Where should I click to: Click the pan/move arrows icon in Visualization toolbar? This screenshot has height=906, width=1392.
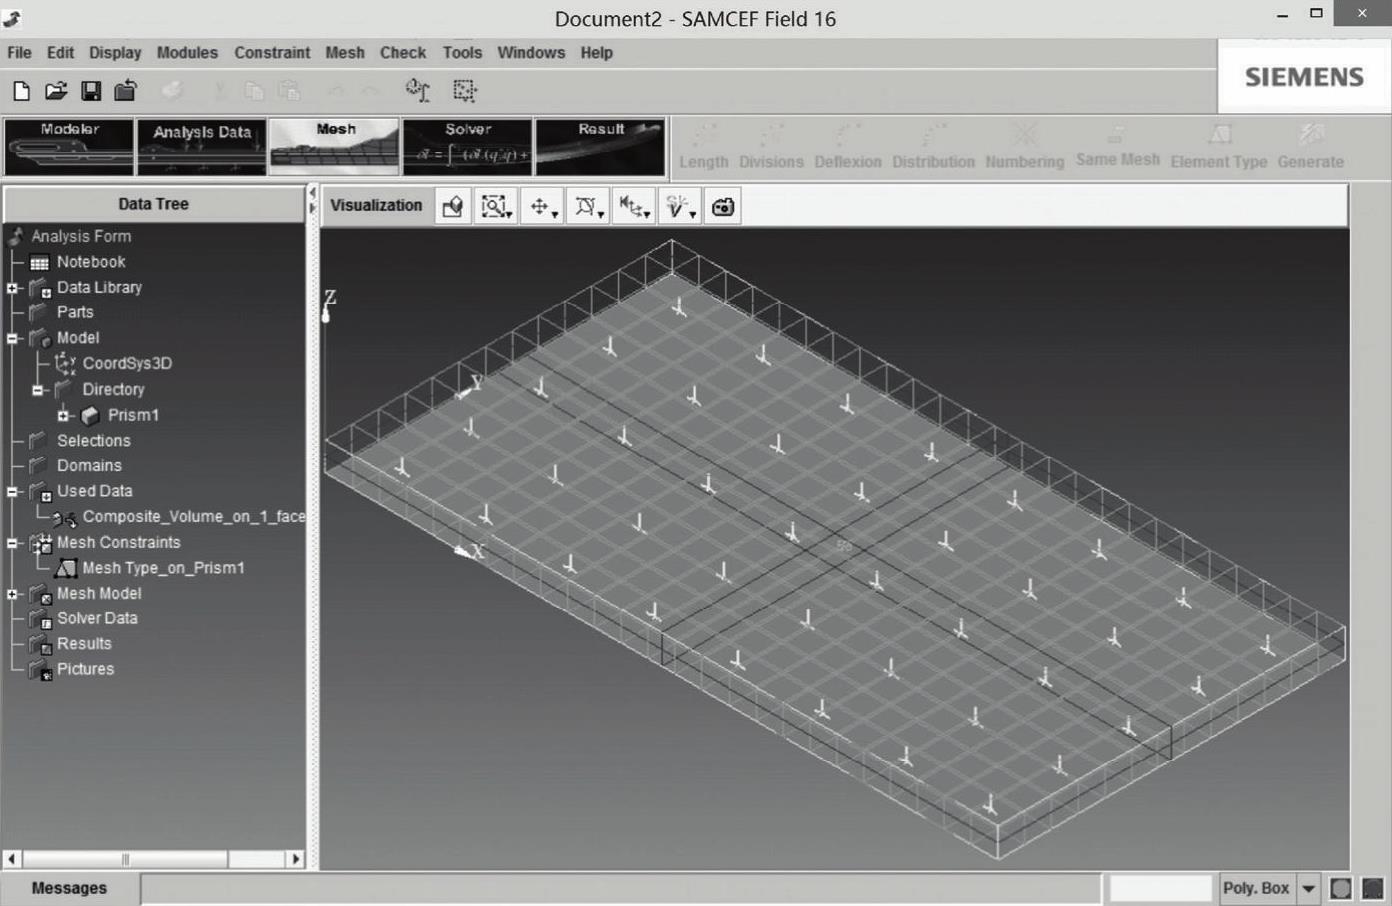541,207
